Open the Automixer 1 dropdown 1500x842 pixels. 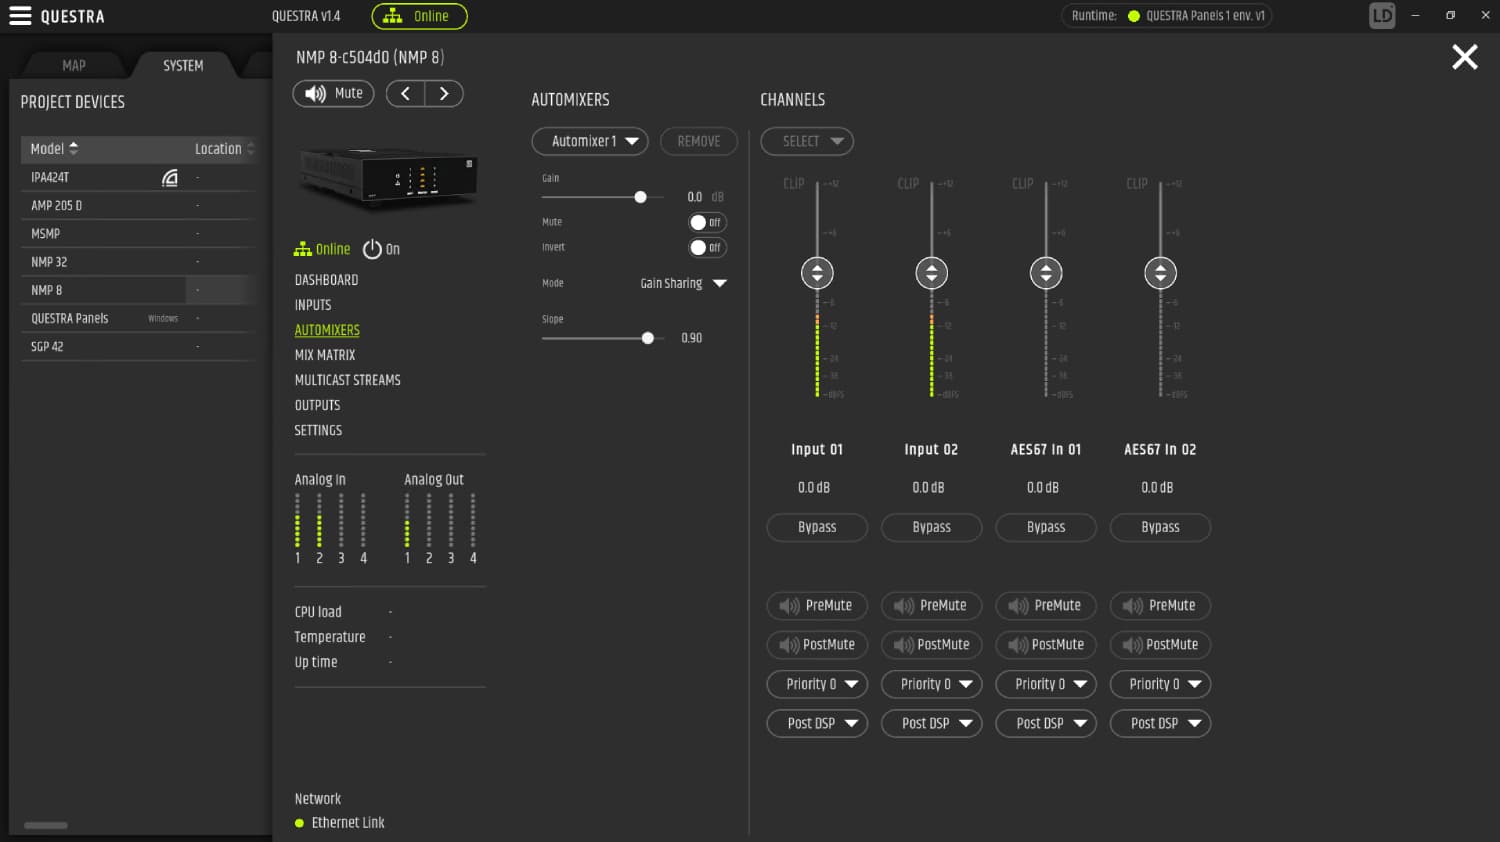point(589,141)
